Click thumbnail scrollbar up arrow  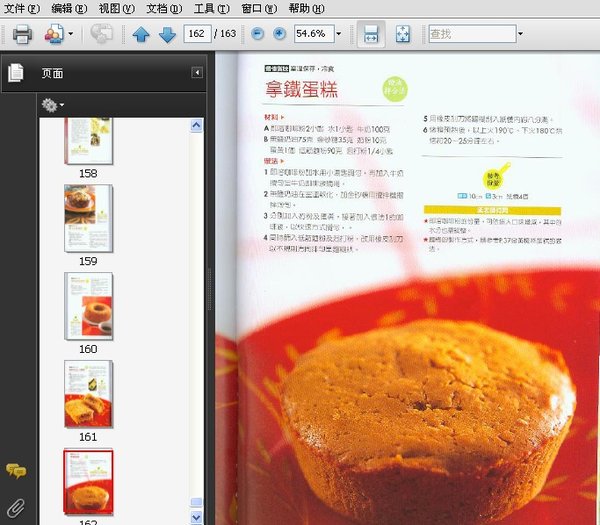(x=196, y=126)
